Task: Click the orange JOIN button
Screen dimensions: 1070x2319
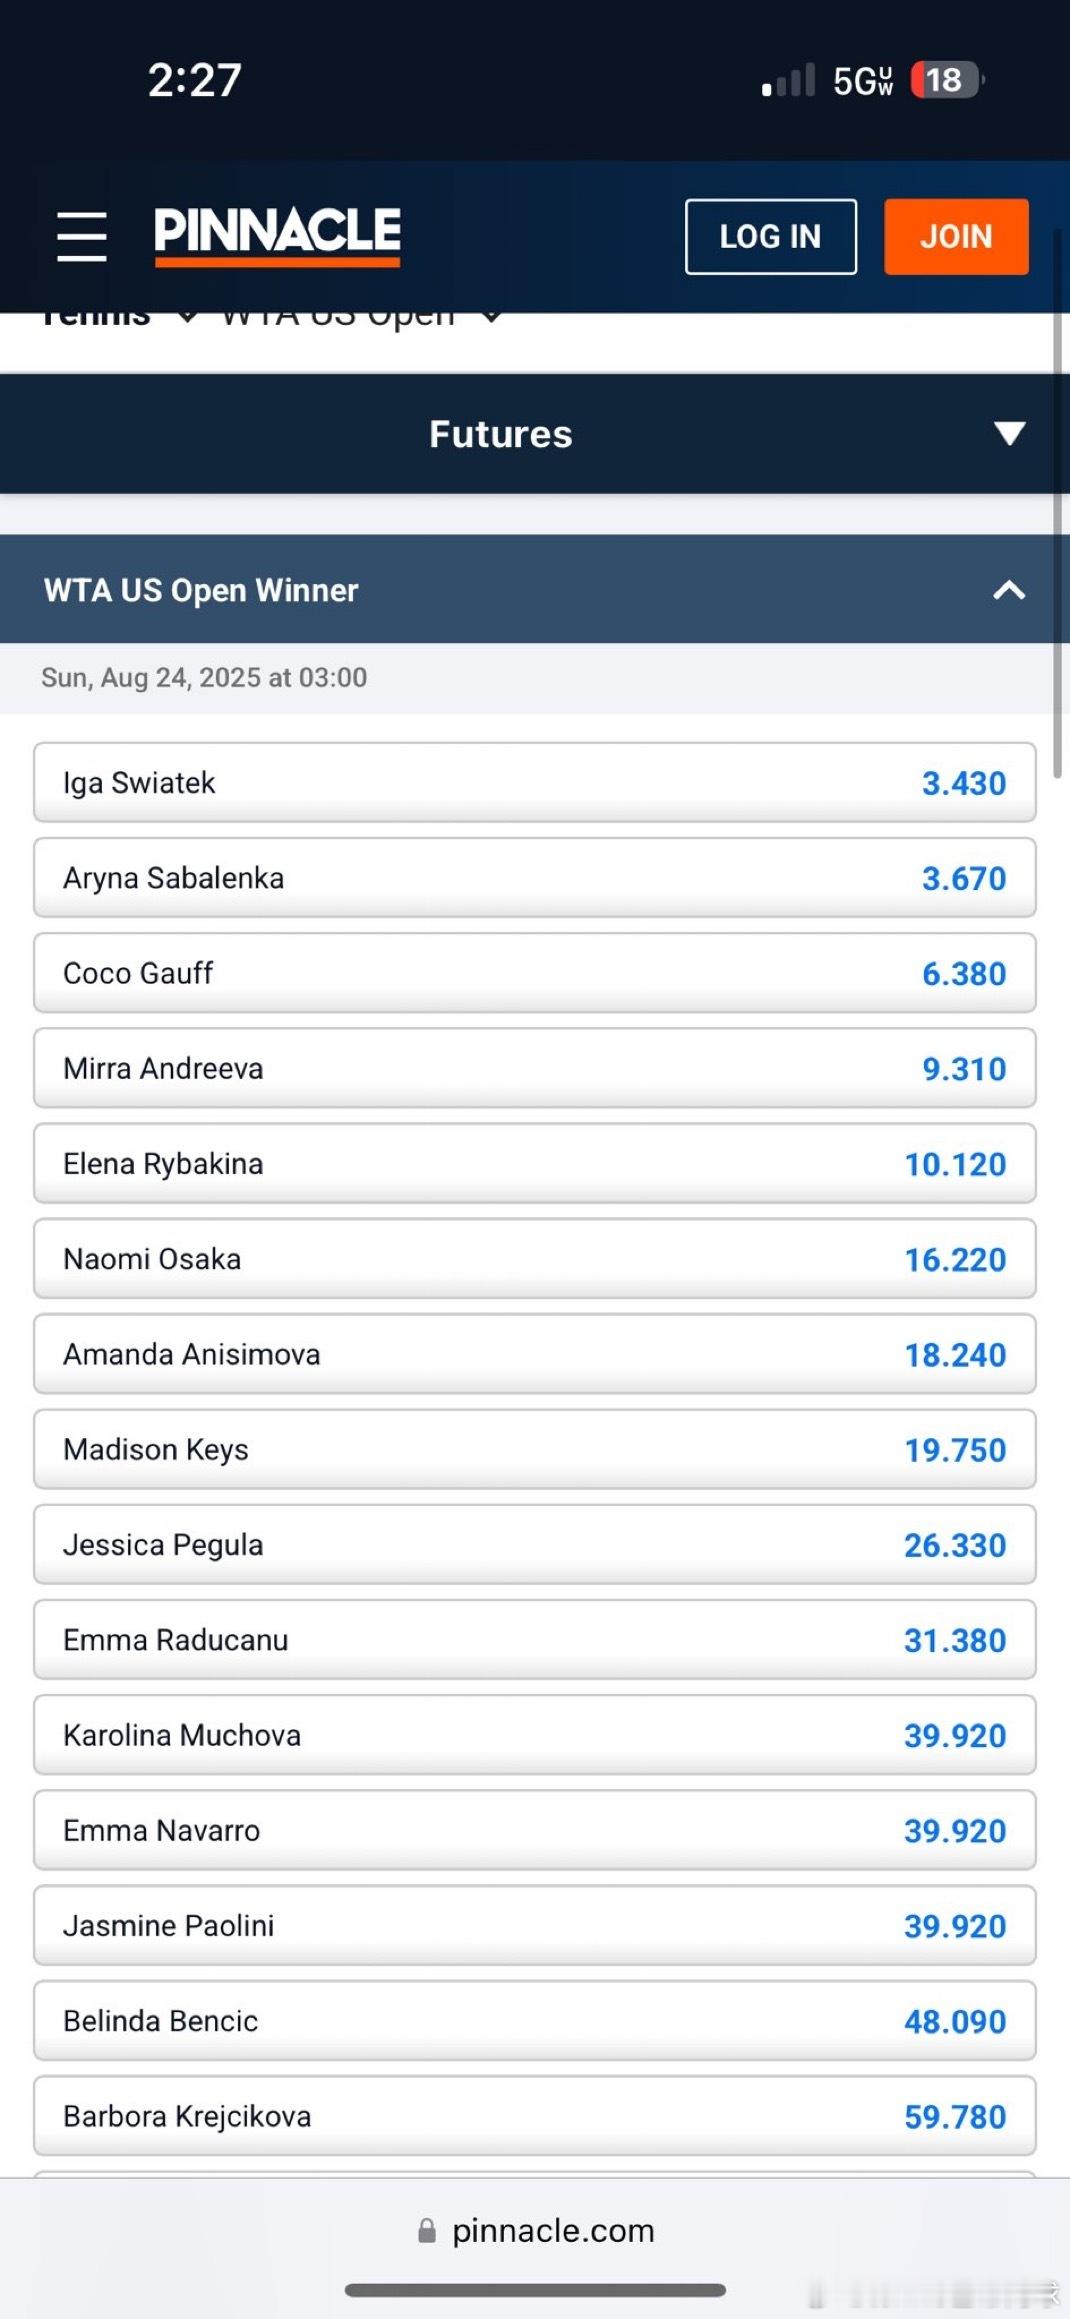Action: click(956, 236)
